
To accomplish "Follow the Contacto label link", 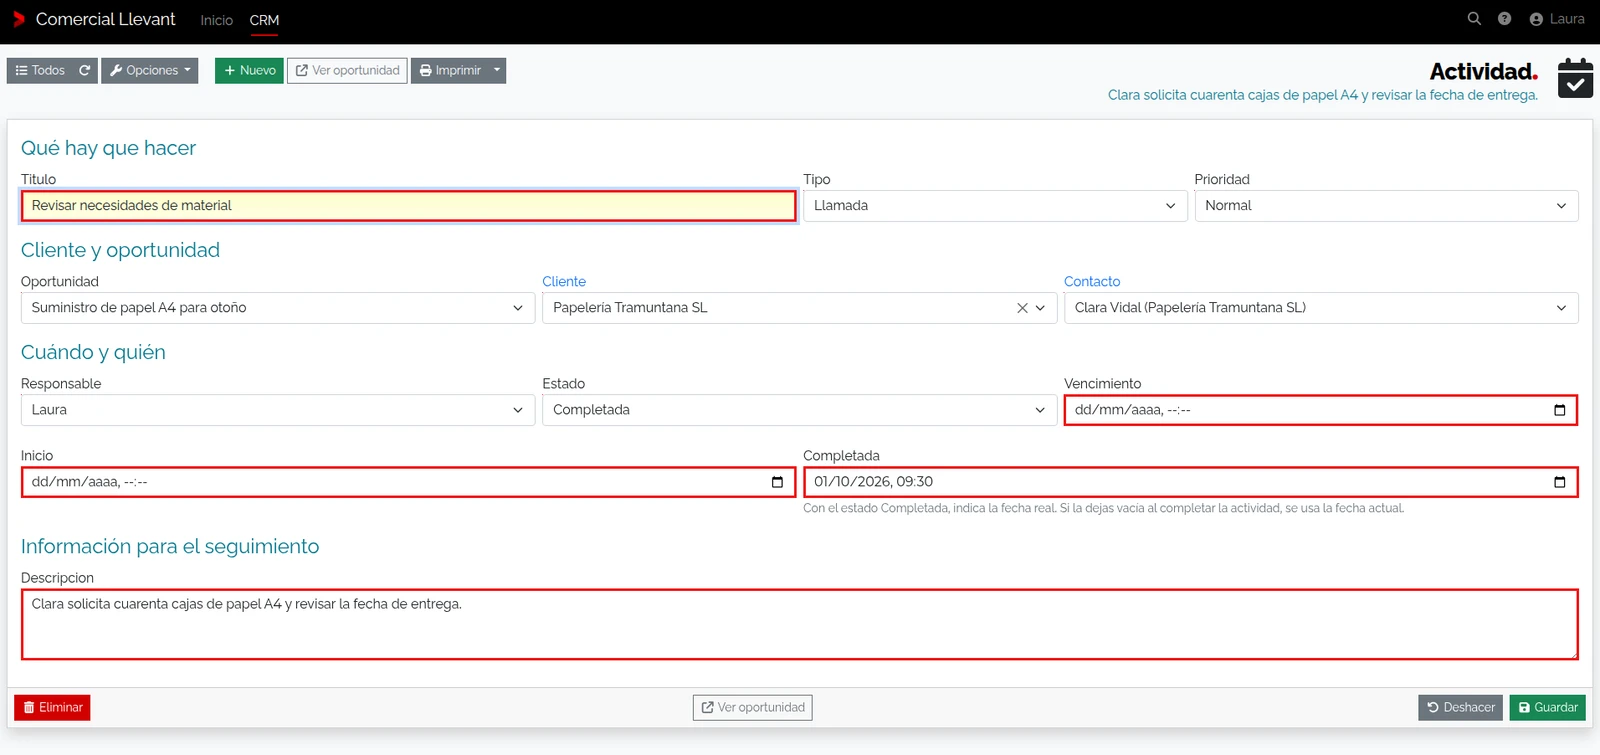I will tap(1092, 282).
